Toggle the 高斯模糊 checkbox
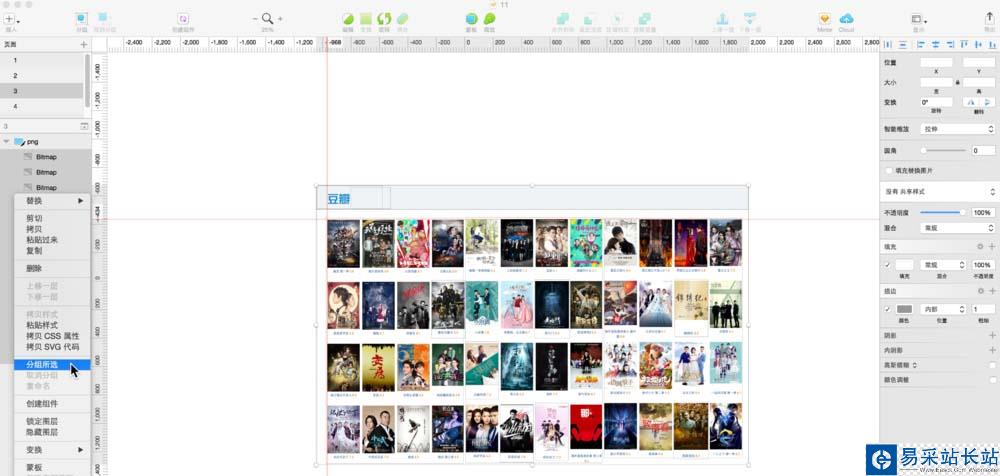This screenshot has height=476, width=1000. (992, 365)
